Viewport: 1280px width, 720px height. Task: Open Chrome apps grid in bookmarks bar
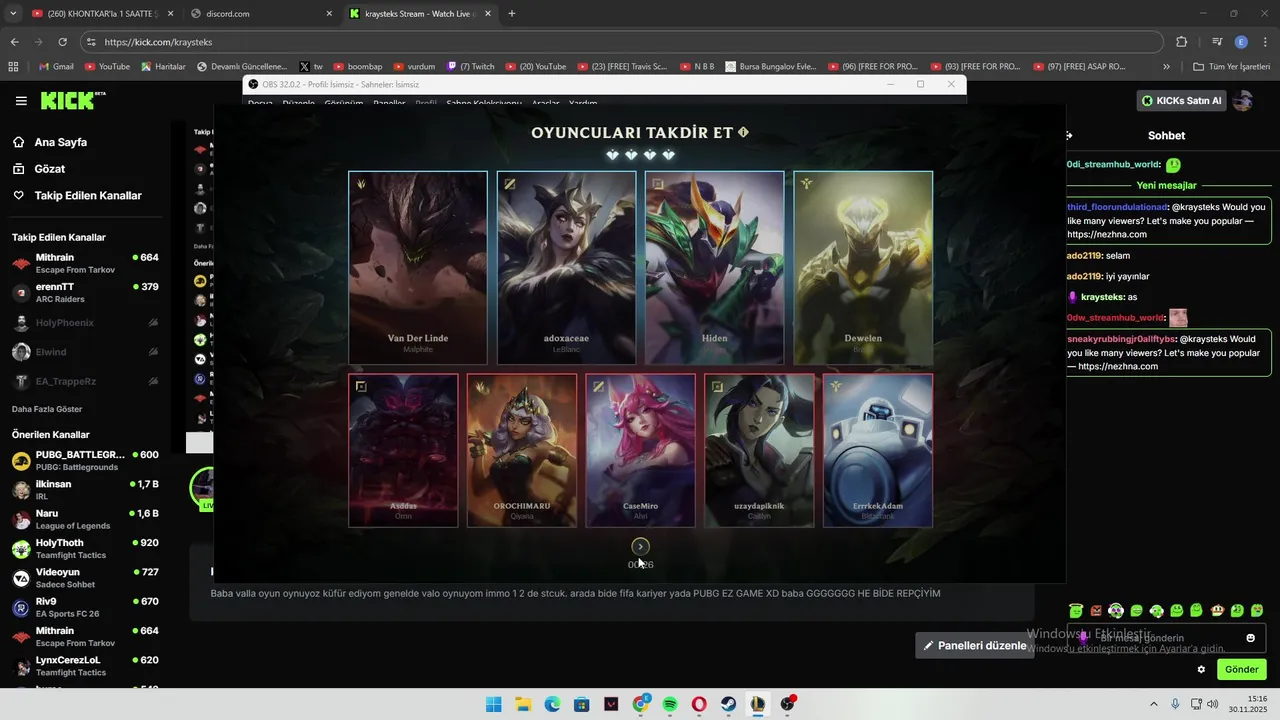(x=13, y=67)
